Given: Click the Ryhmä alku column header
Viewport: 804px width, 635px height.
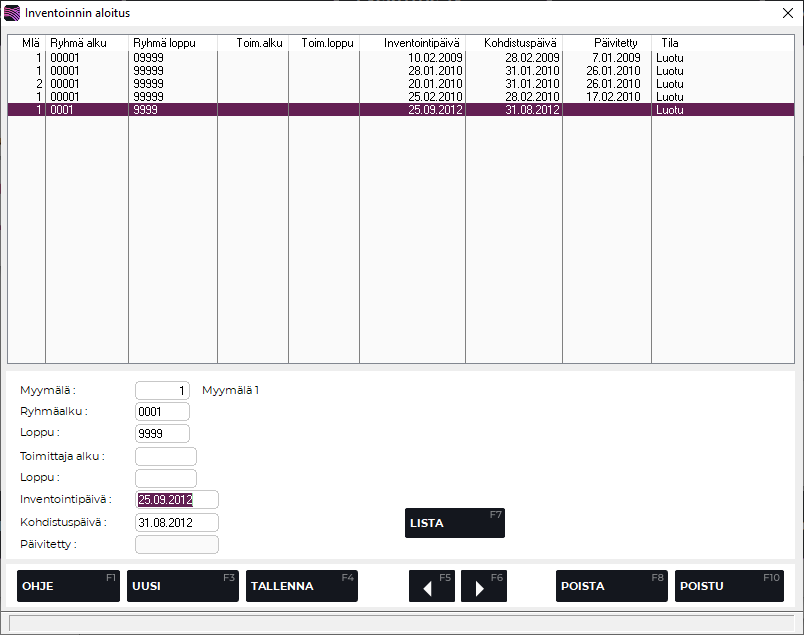Looking at the screenshot, I should pyautogui.click(x=86, y=43).
